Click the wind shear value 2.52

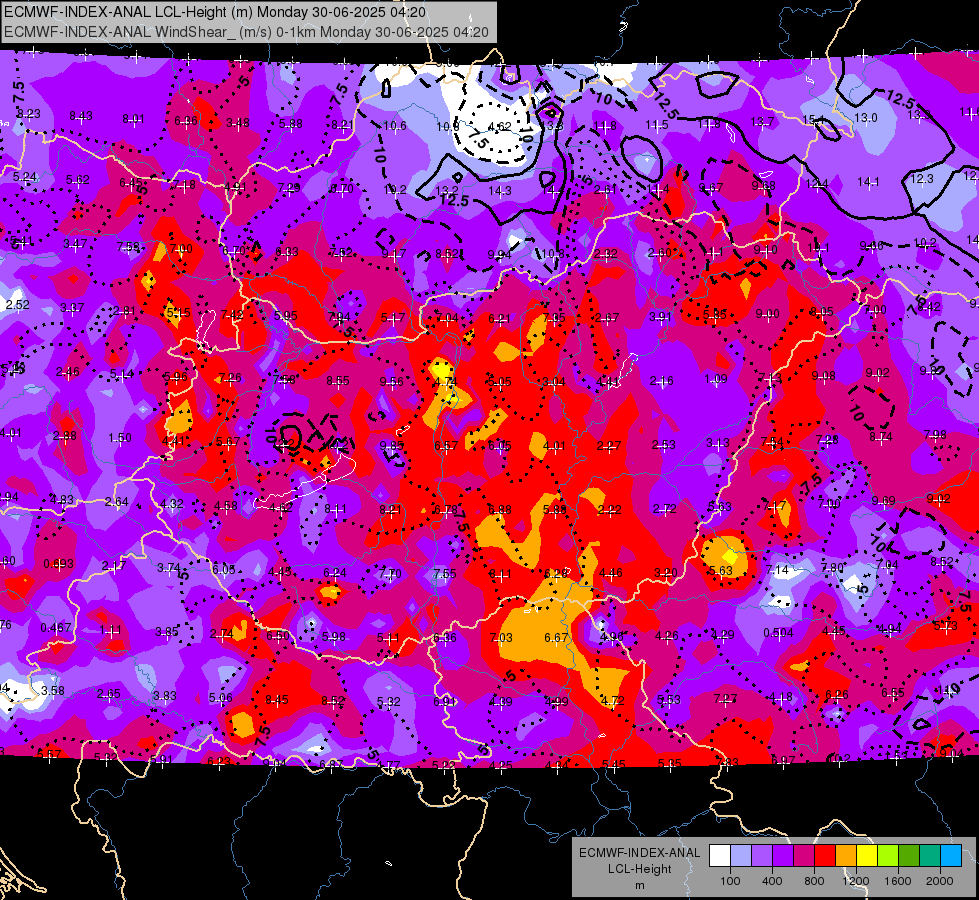17,305
